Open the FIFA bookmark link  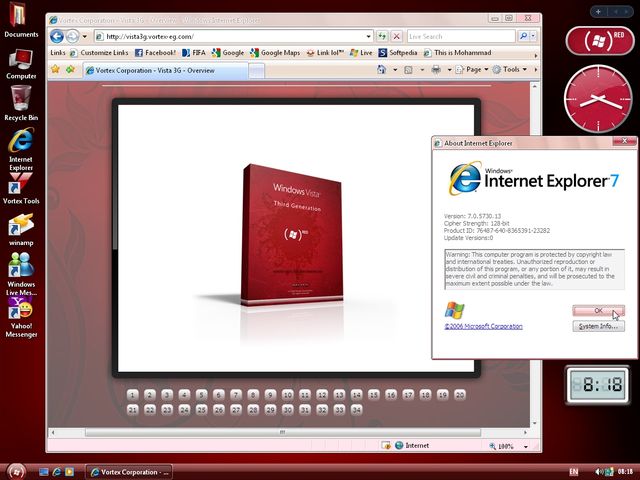[x=194, y=53]
